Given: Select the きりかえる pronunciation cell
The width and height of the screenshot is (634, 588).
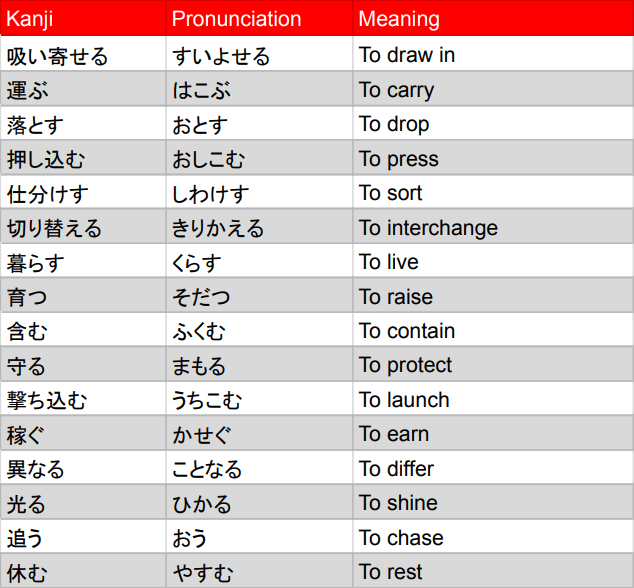Looking at the screenshot, I should tap(218, 228).
